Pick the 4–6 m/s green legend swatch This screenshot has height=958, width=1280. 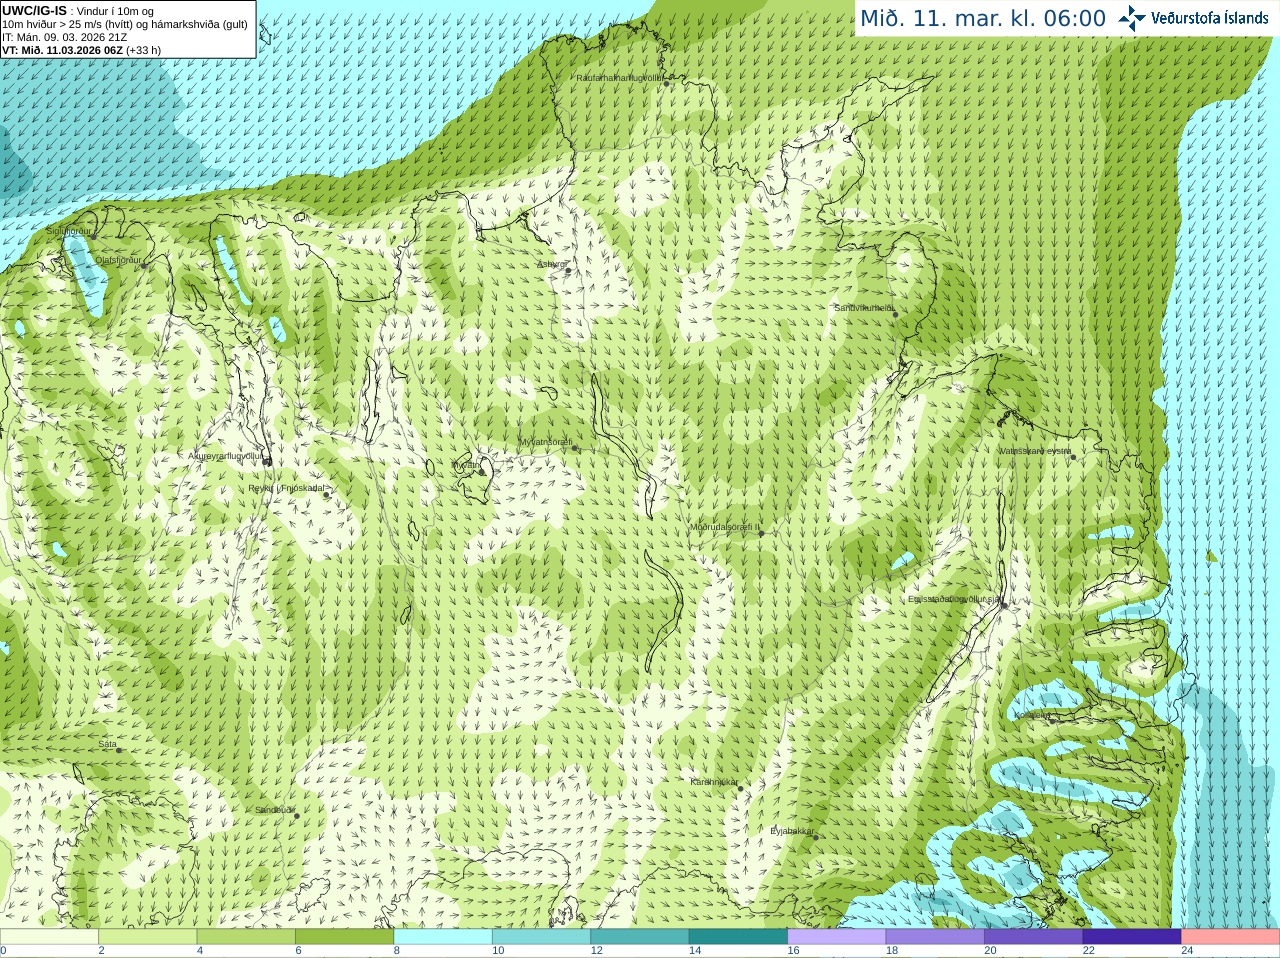pyautogui.click(x=246, y=937)
